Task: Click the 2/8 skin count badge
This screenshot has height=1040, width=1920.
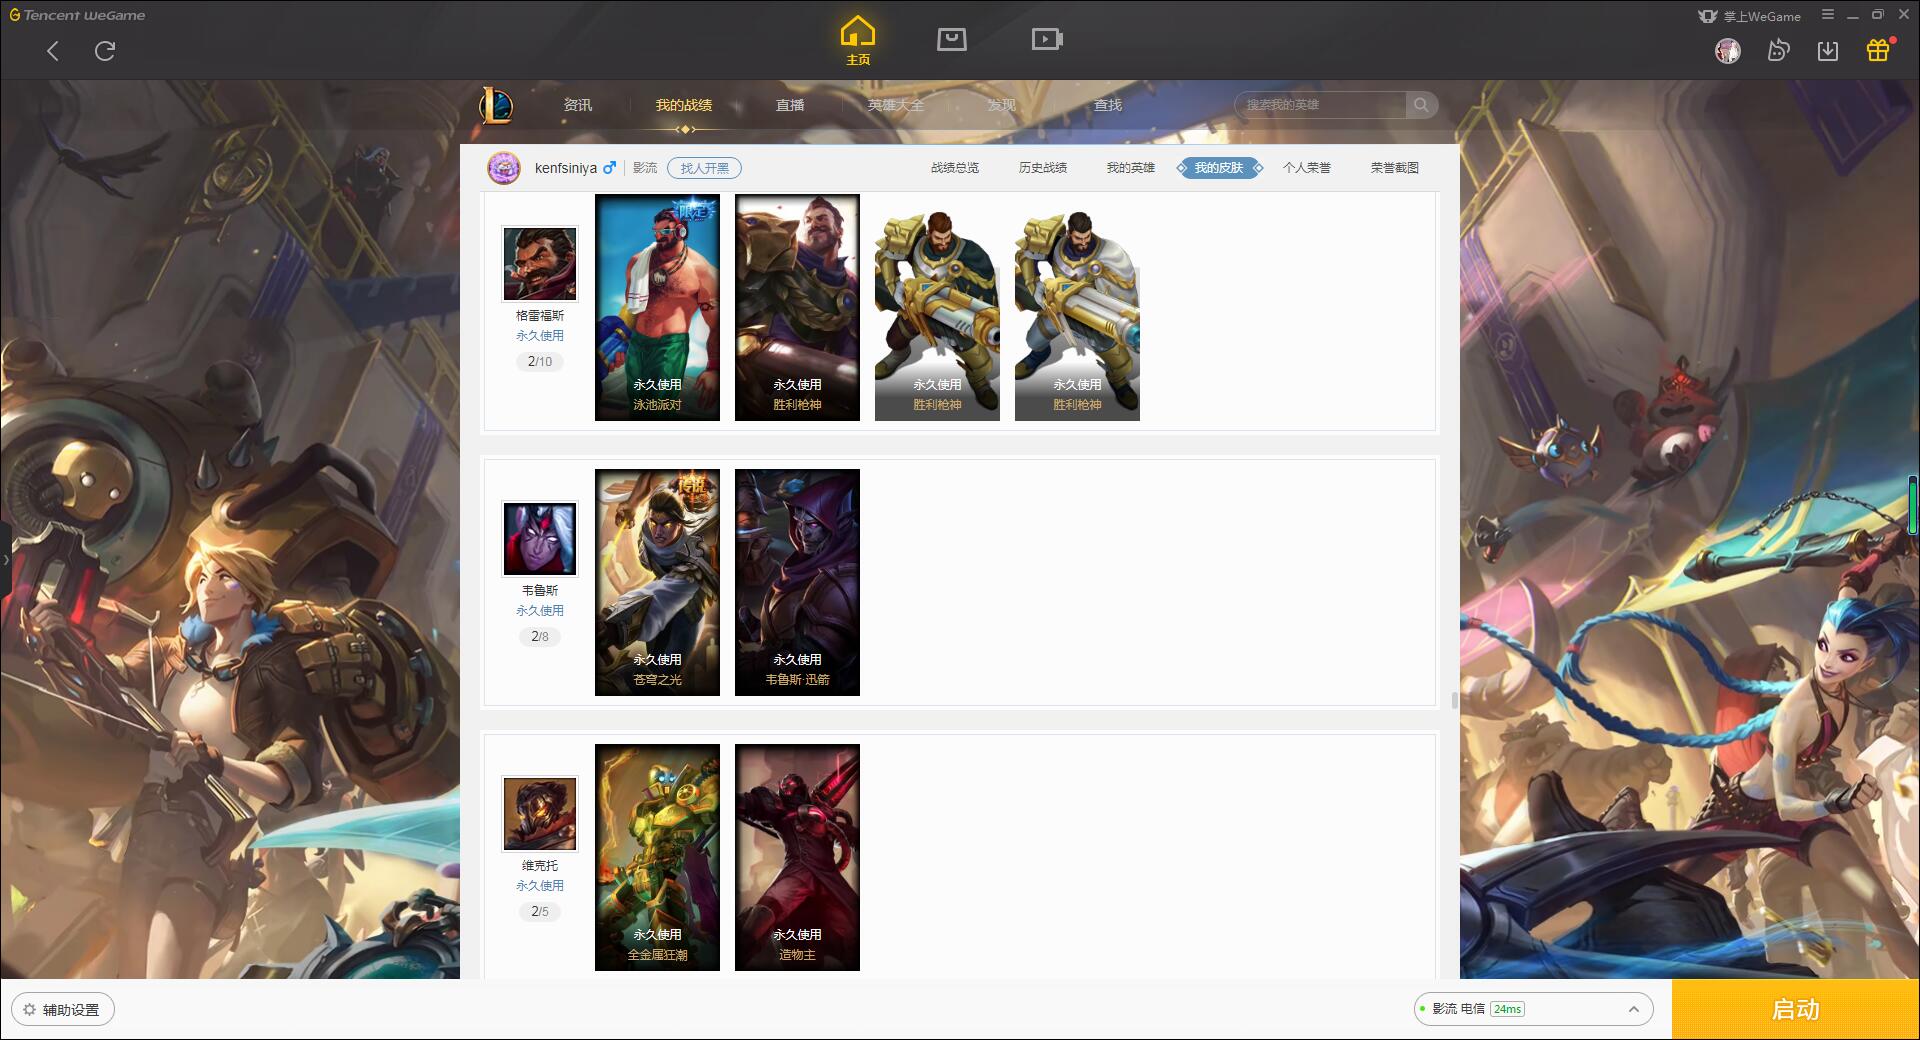Action: point(540,637)
